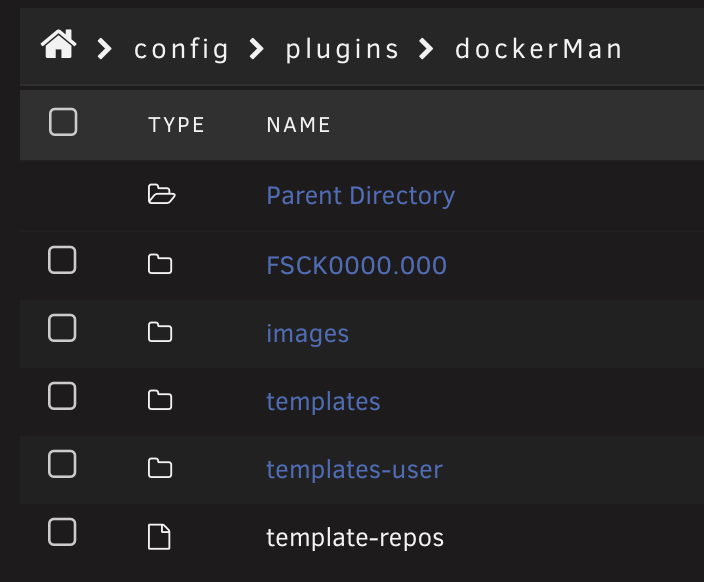This screenshot has height=582, width=704.
Task: Click chevron arrow before dockerMan
Action: point(426,48)
